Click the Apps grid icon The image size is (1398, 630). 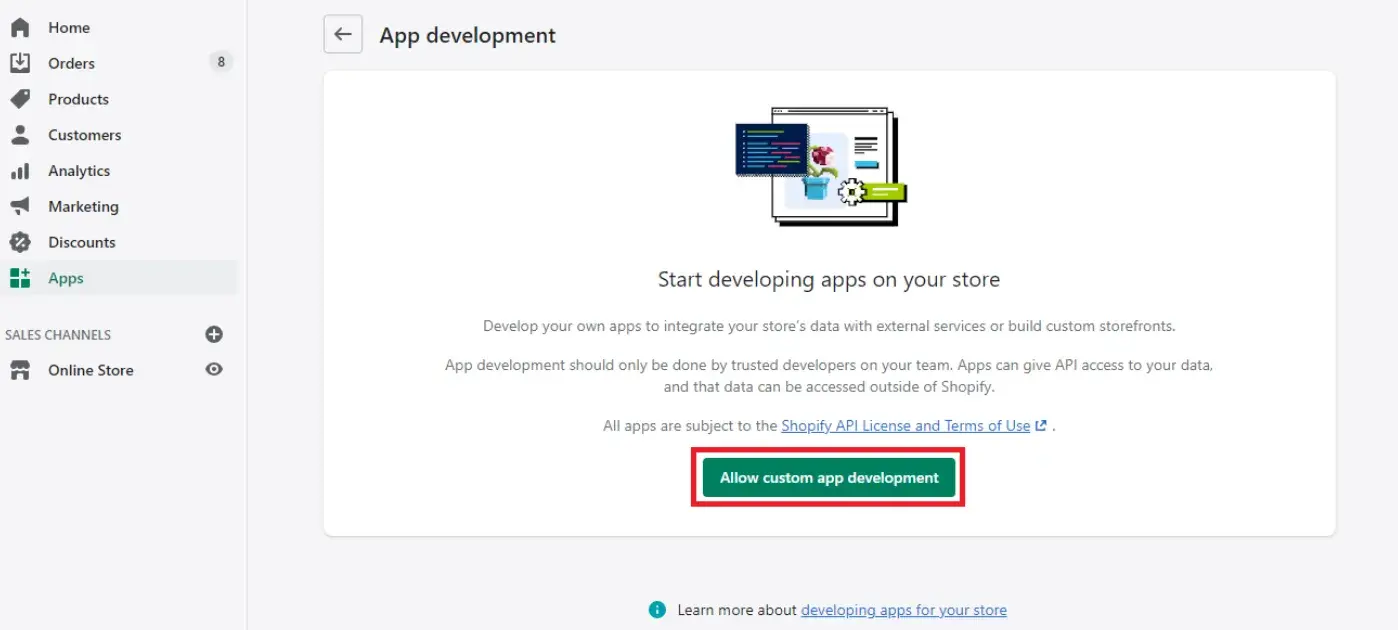[20, 278]
